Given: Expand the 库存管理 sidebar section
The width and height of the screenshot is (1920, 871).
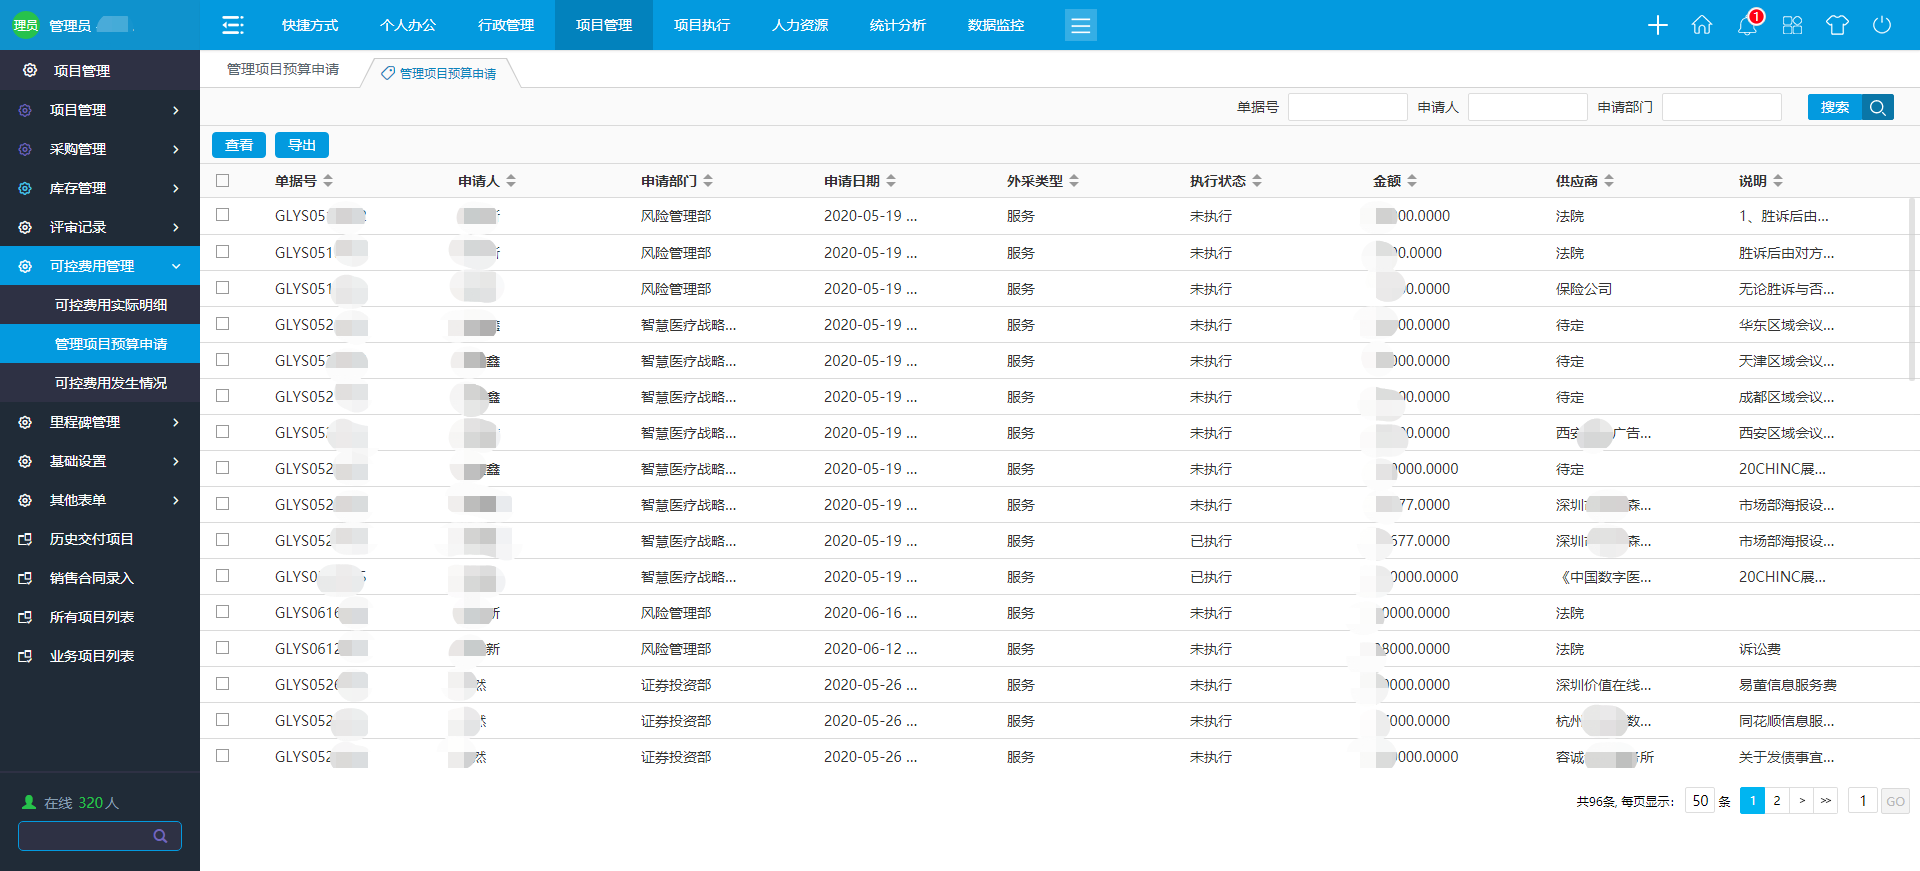Looking at the screenshot, I should [x=100, y=188].
